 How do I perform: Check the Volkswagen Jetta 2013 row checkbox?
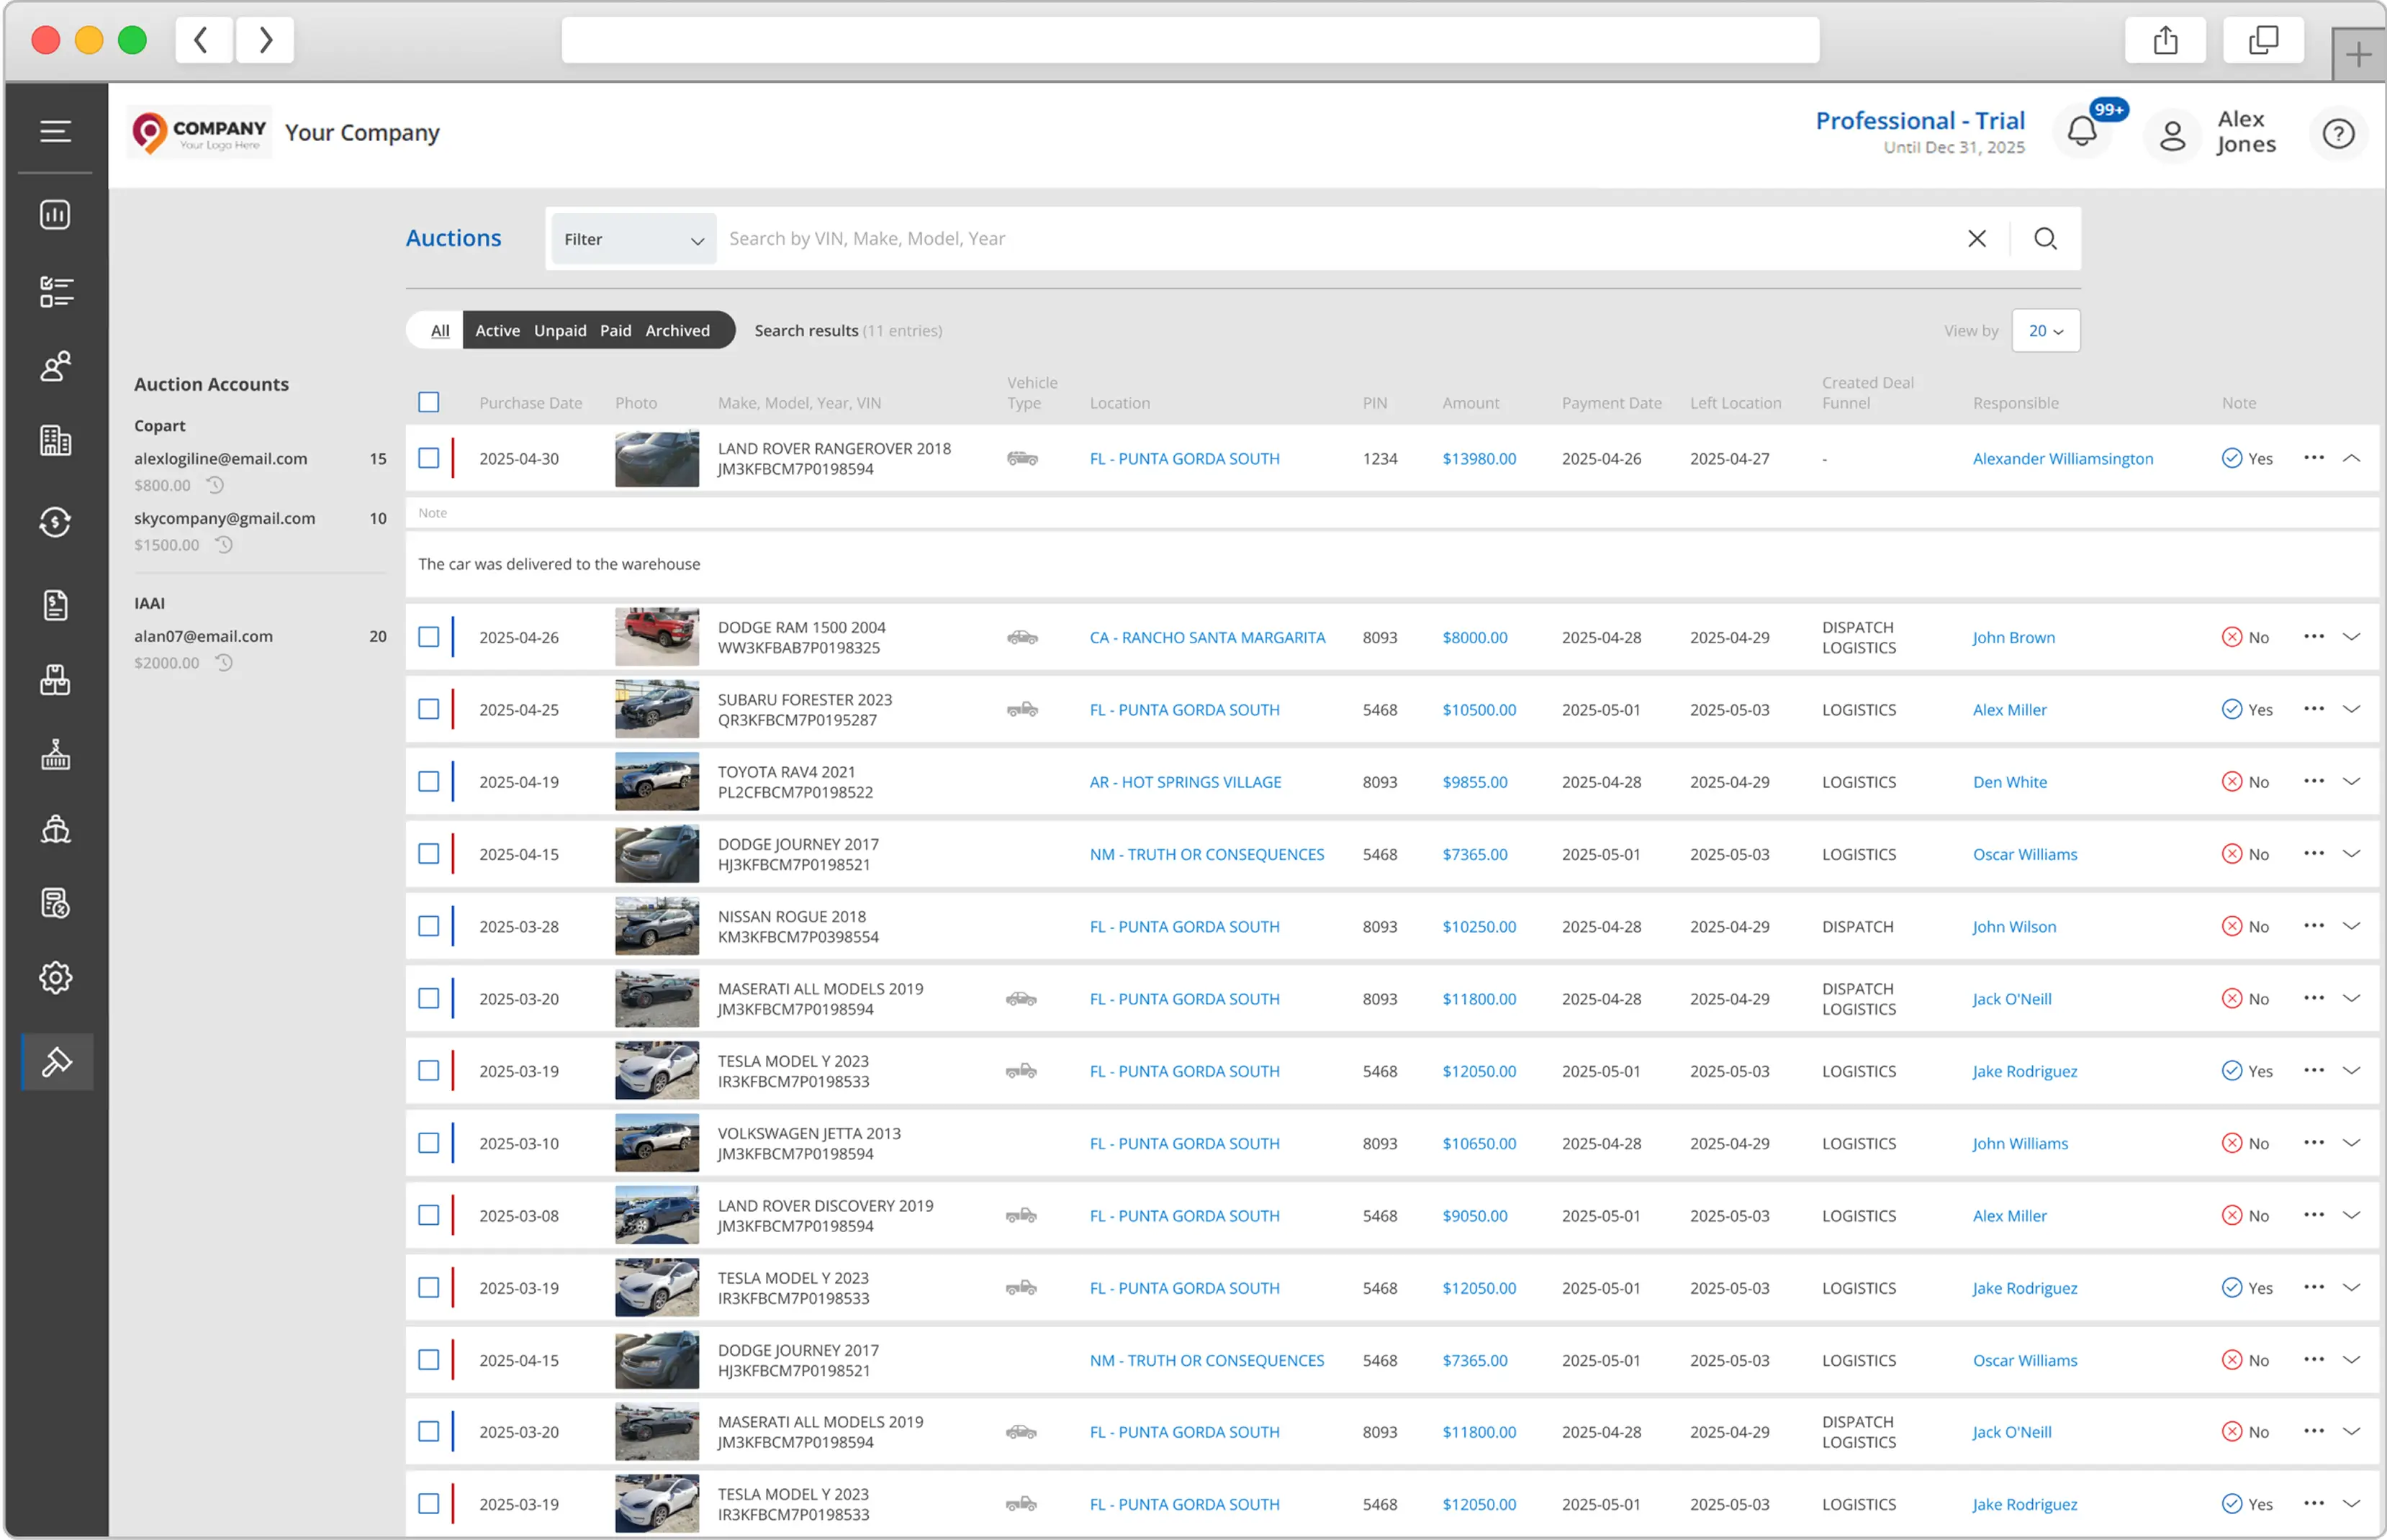pos(429,1143)
